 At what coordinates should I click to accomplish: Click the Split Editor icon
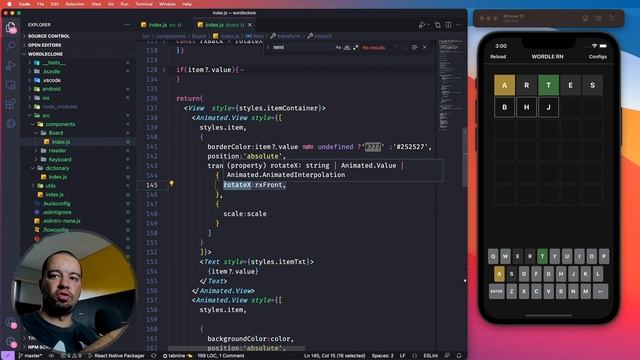pyautogui.click(x=448, y=25)
